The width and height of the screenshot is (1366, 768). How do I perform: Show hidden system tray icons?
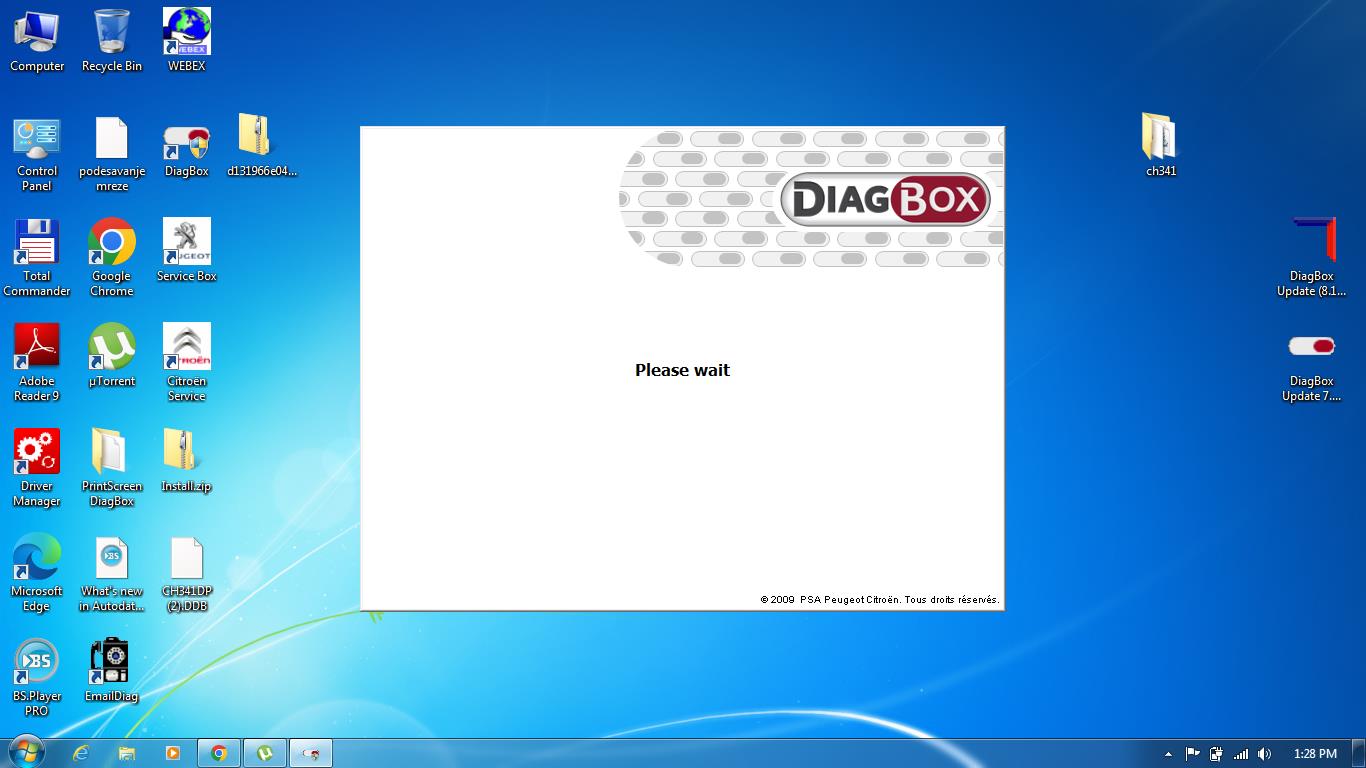coord(1168,754)
